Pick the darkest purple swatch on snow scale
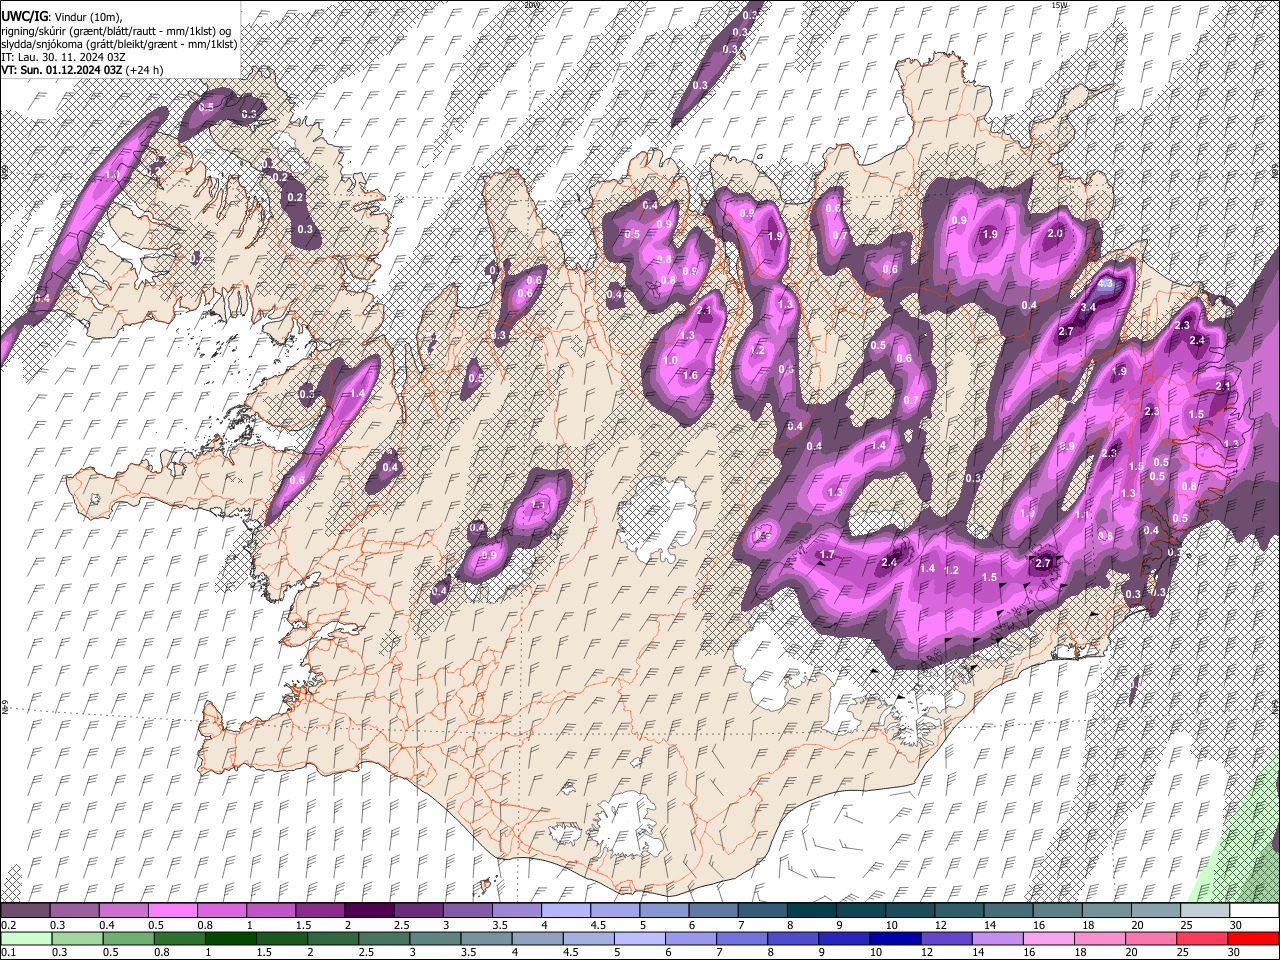The width and height of the screenshot is (1280, 960). [x=369, y=911]
